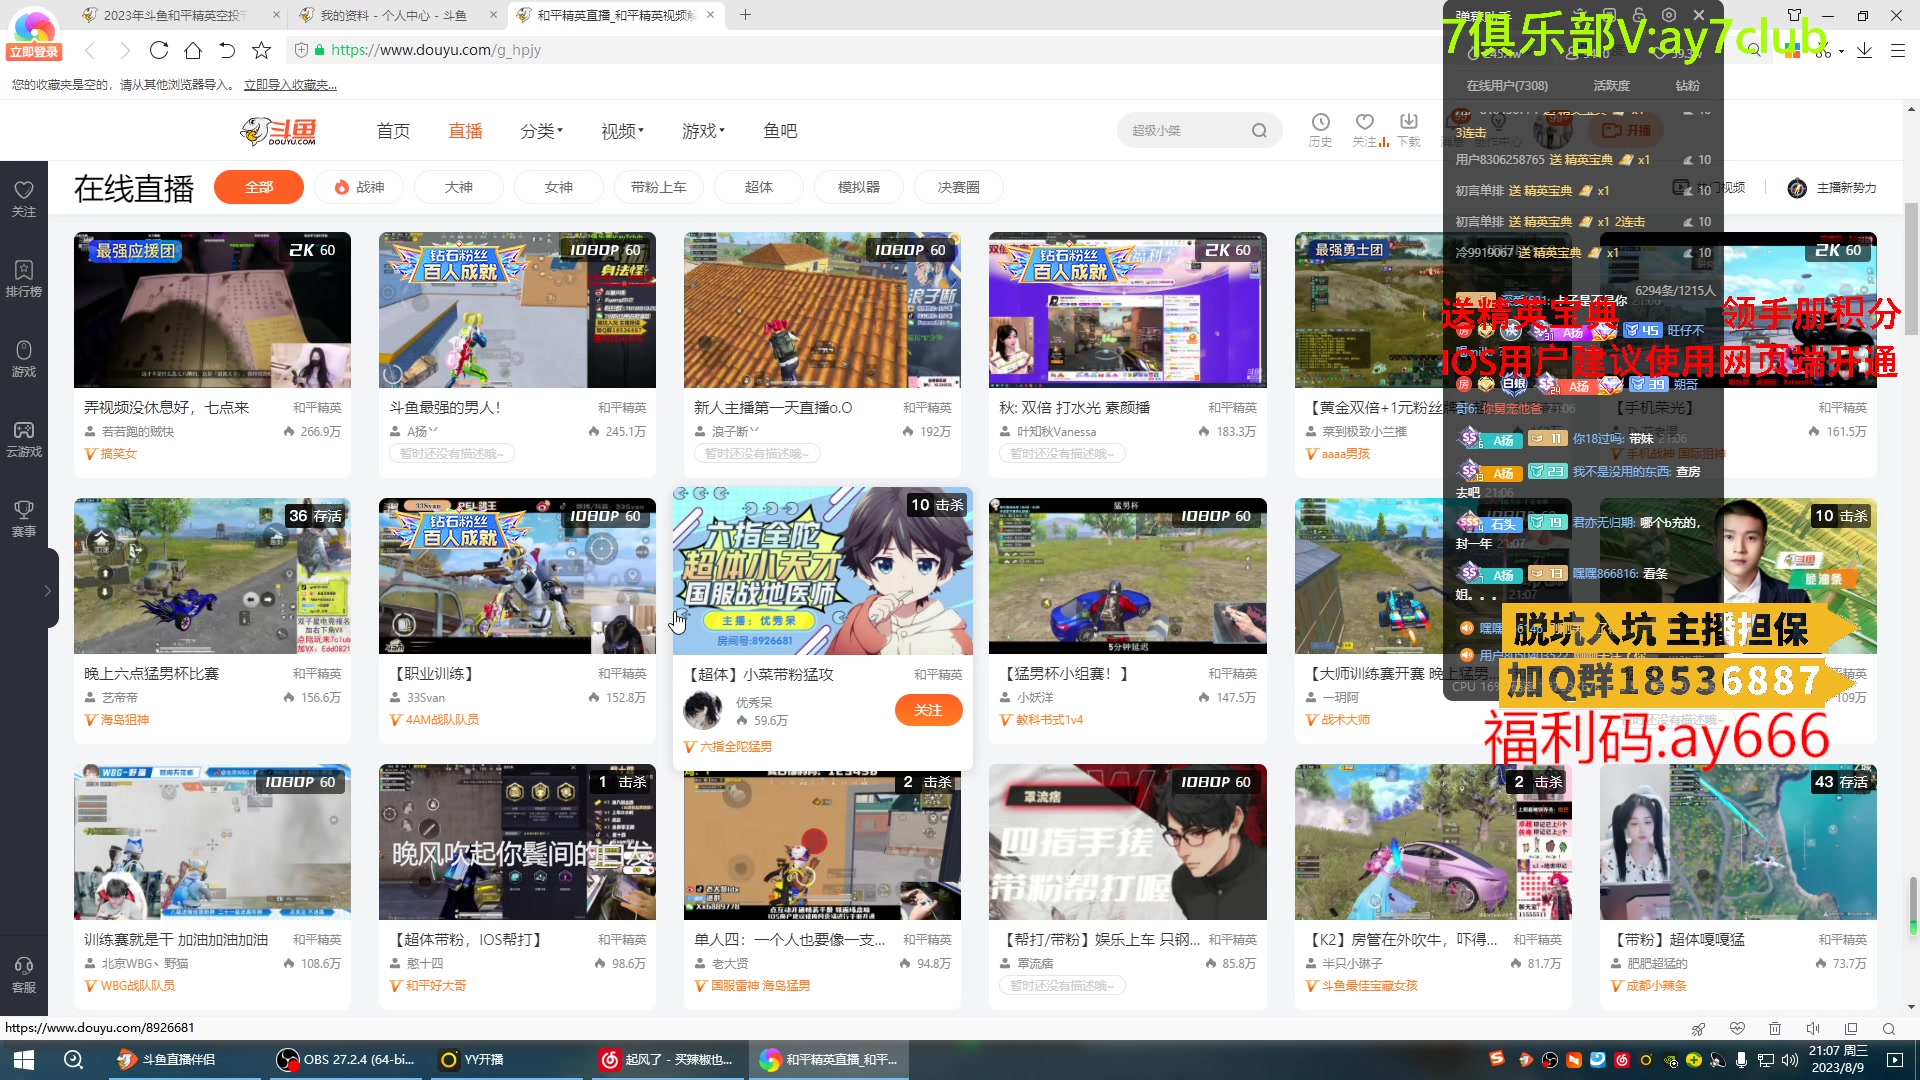This screenshot has width=1920, height=1080.
Task: Click the 立即登录 login button
Action: tap(36, 53)
